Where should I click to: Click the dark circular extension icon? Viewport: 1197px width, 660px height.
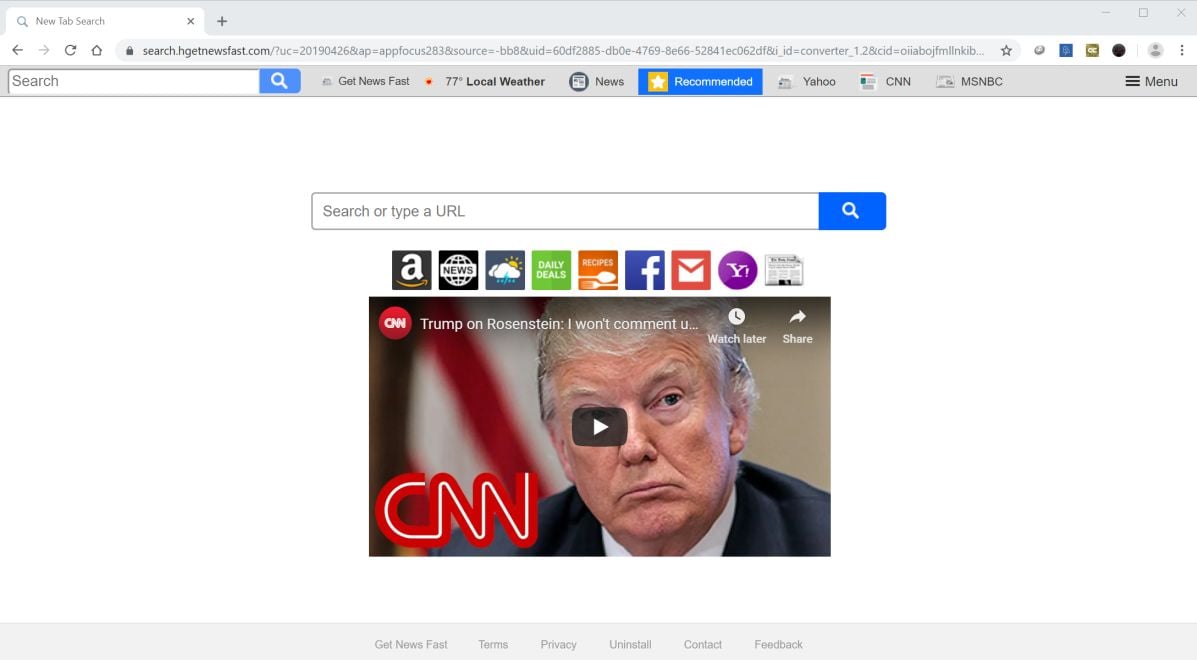1118,50
